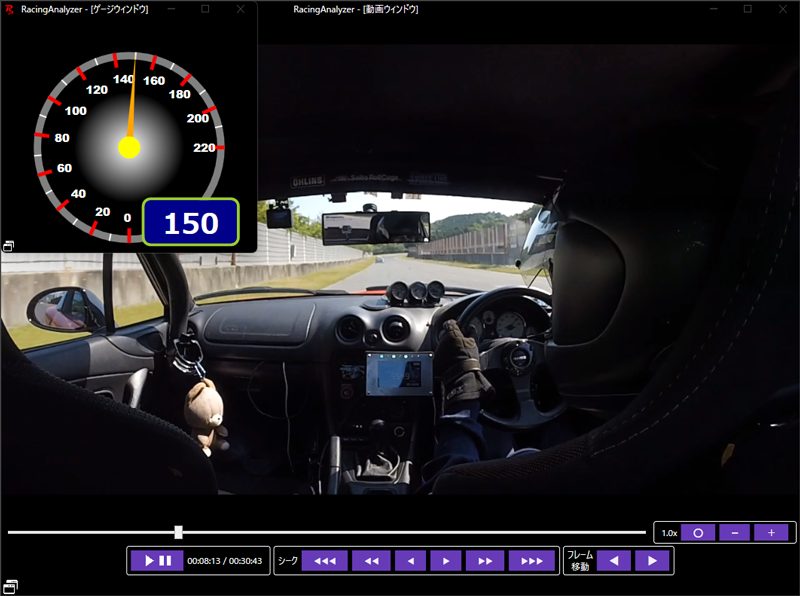The height and width of the screenshot is (596, 800).
Task: Step forward one frame
Action: (x=652, y=561)
